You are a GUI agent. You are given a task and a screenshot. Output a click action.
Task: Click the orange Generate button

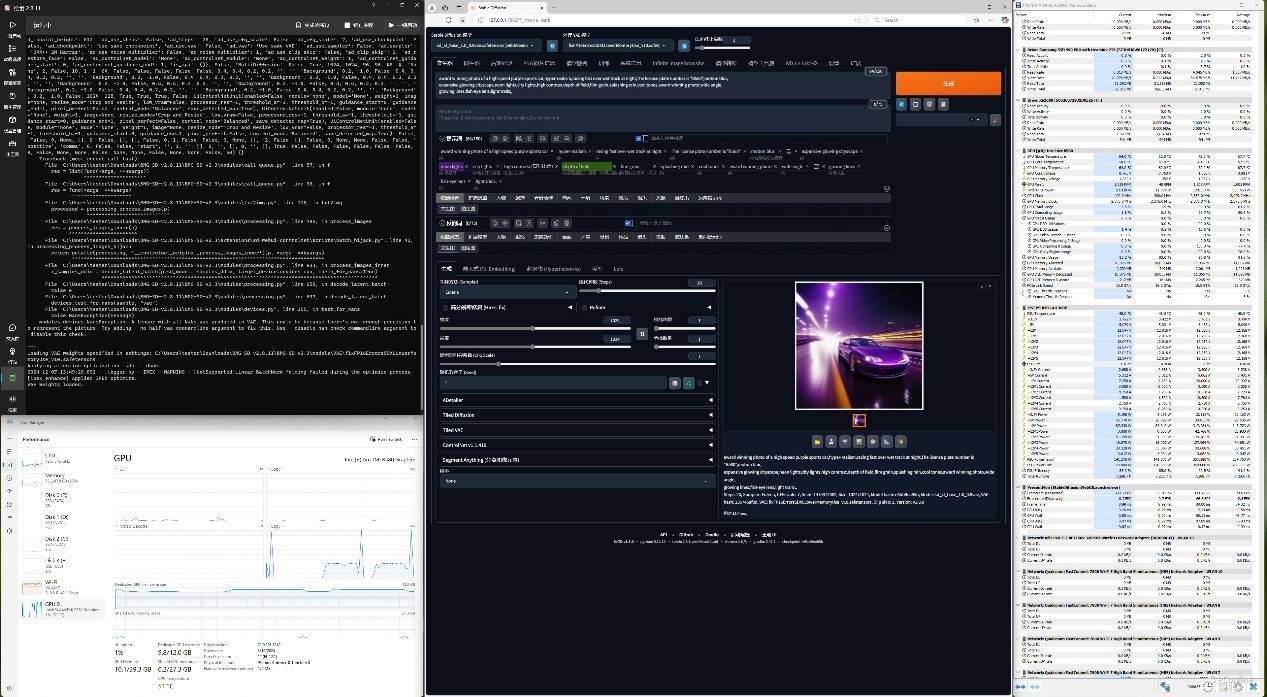[947, 84]
